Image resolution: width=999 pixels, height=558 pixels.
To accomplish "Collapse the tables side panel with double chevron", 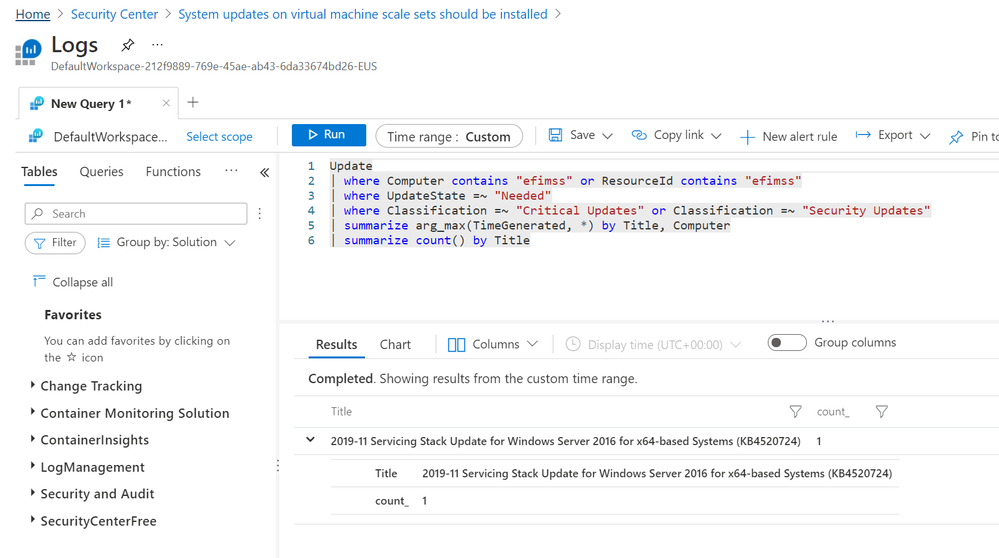I will 264,172.
